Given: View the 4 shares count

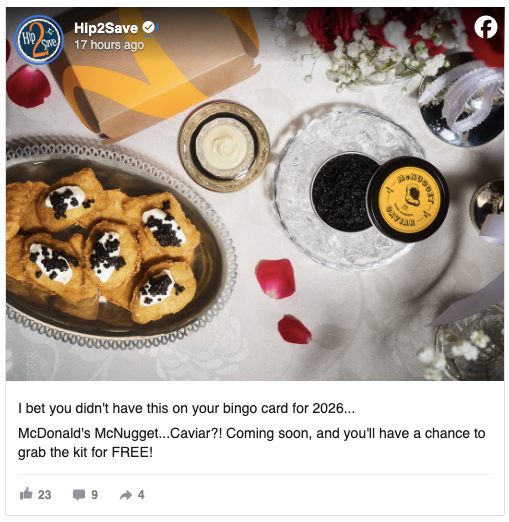Looking at the screenshot, I should [x=141, y=495].
